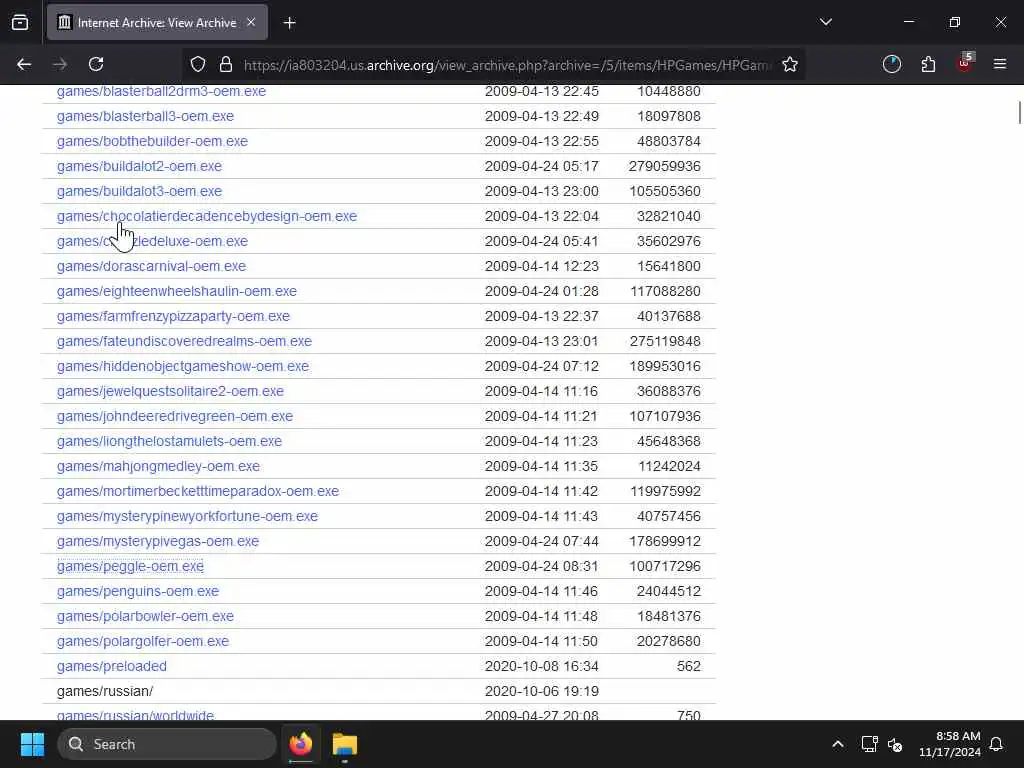Click the 2009-04-24 07:12 timestamp
The image size is (1024, 768).
coord(541,366)
